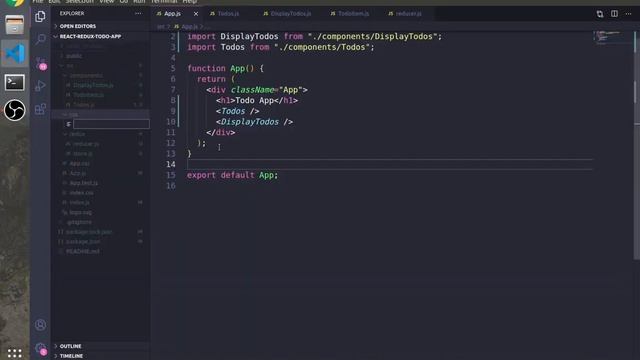Switch to the Todos.js editor tab
Viewport: 640px width, 360px height.
tap(228, 14)
